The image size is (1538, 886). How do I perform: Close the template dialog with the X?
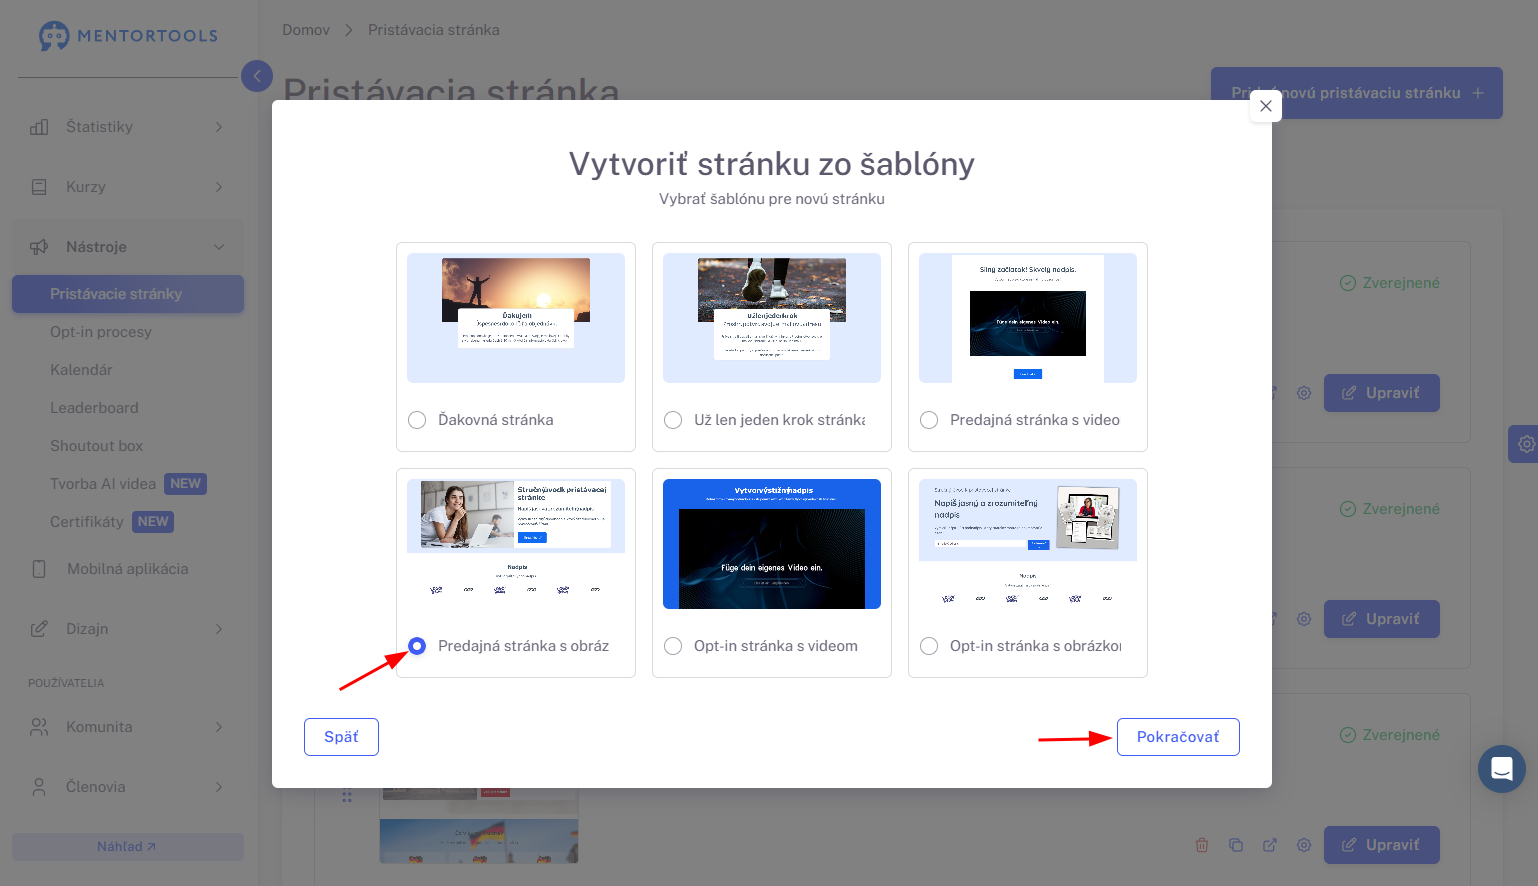tap(1266, 106)
